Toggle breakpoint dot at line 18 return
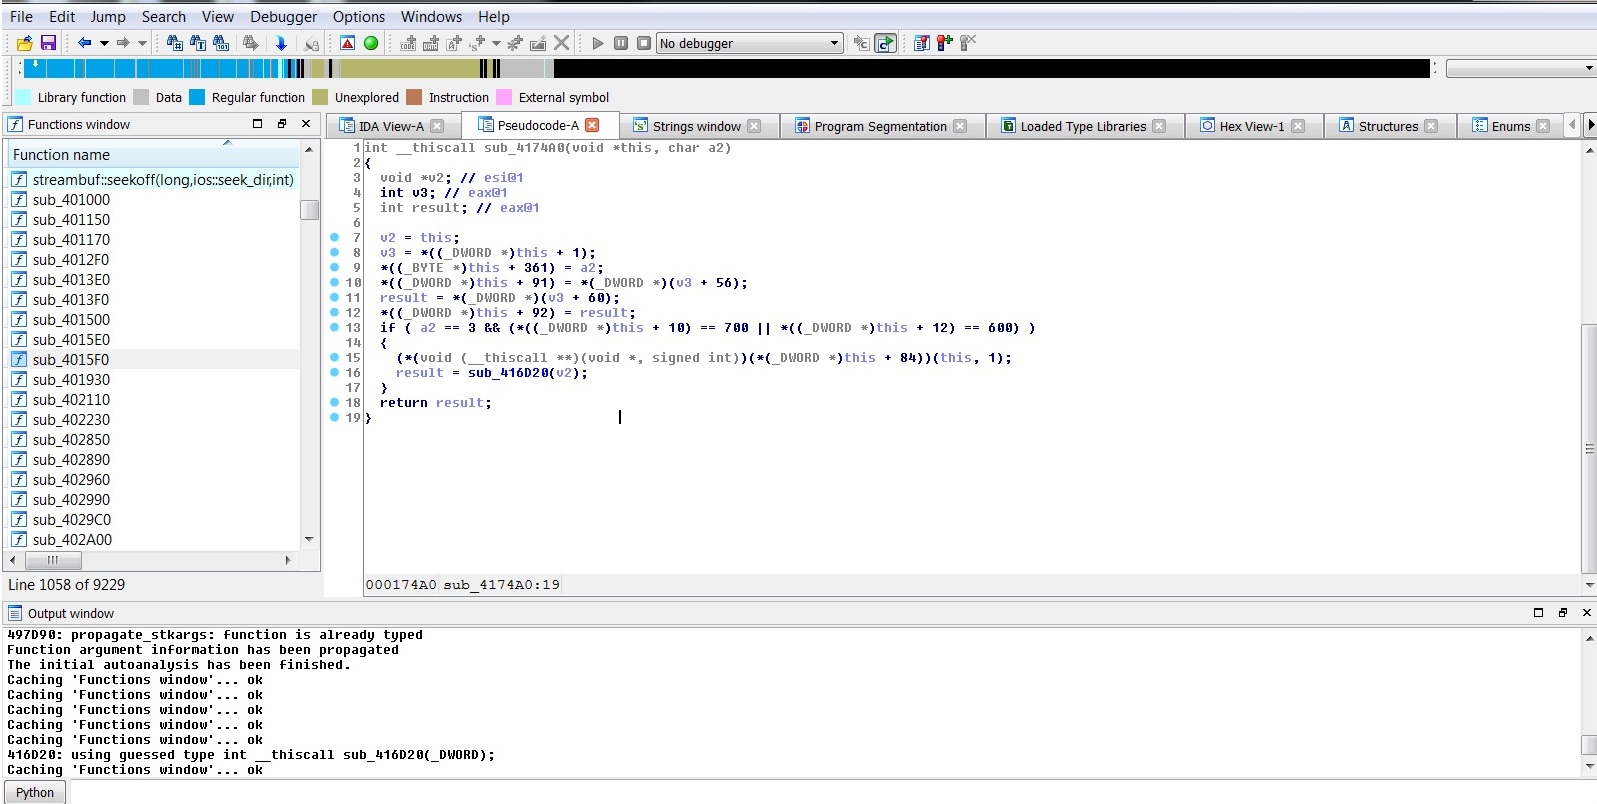 [x=335, y=403]
